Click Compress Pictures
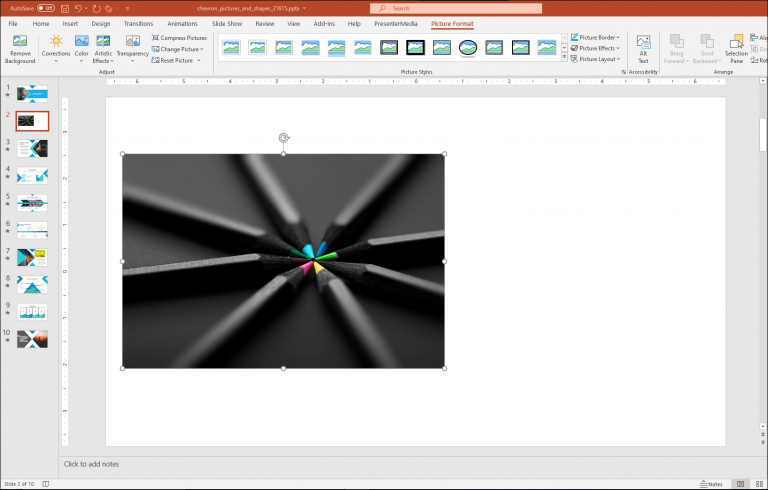This screenshot has width=768, height=490. [x=179, y=38]
